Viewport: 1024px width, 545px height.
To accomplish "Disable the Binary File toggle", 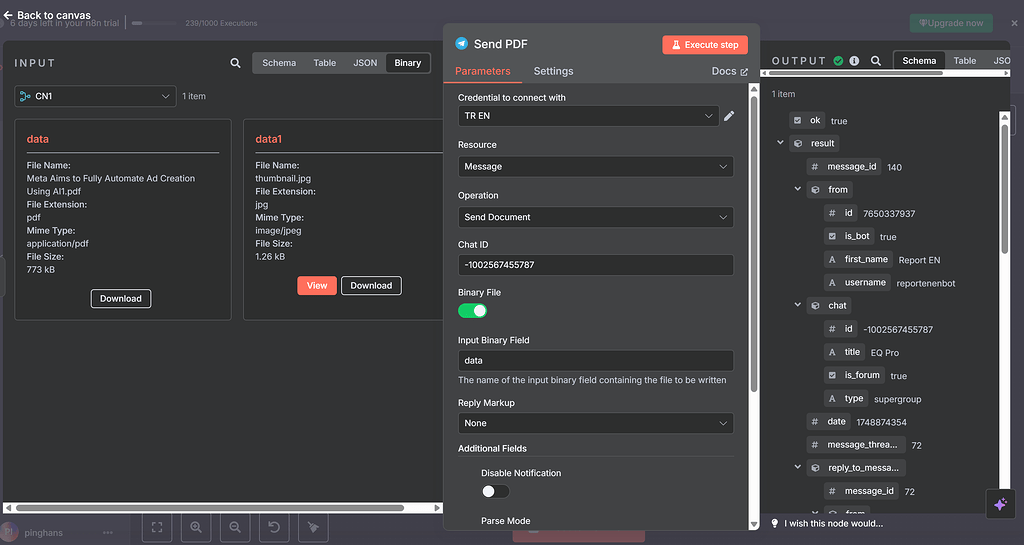I will [472, 311].
